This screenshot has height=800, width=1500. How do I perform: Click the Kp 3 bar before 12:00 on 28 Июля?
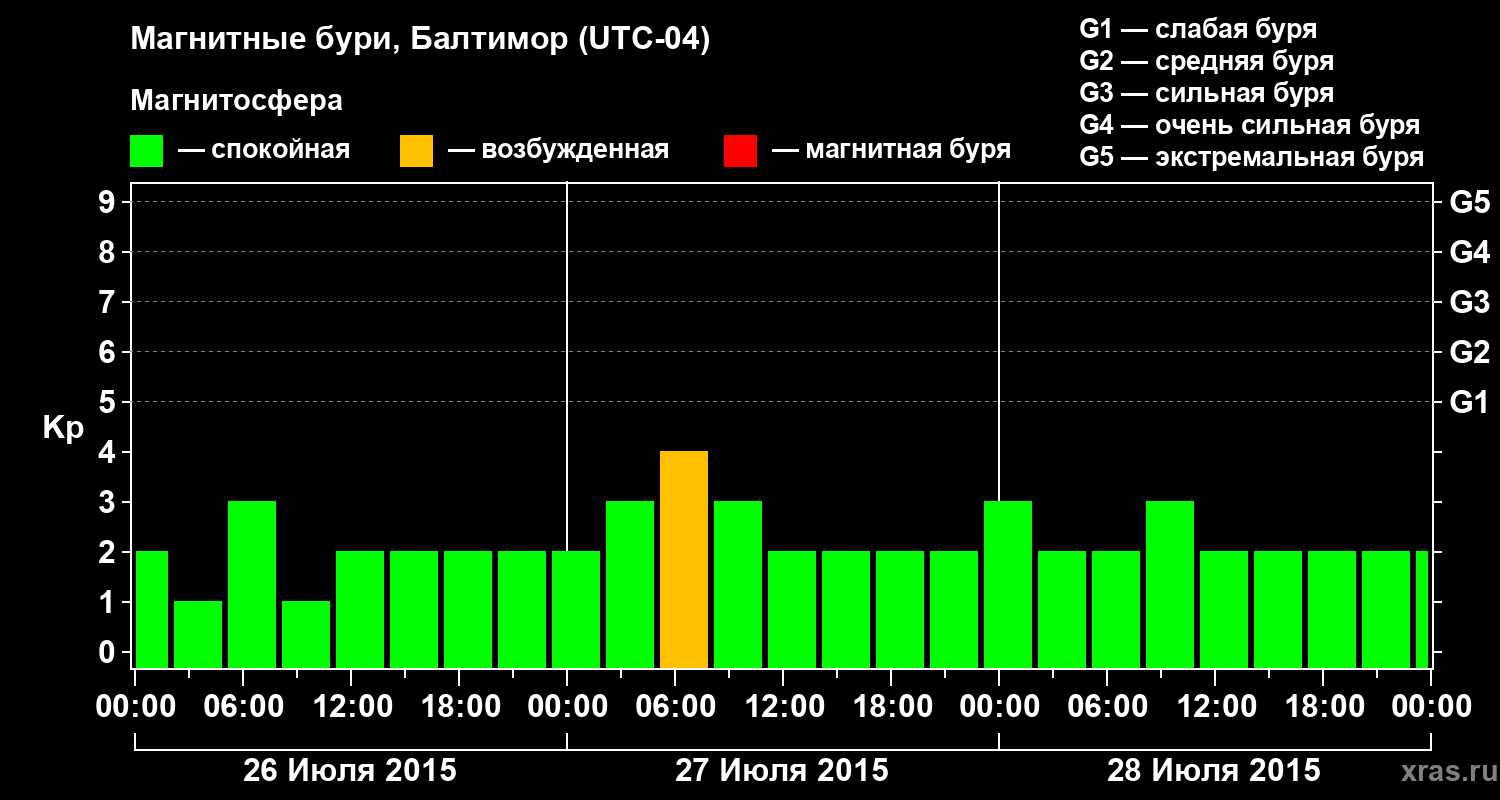click(x=1170, y=585)
